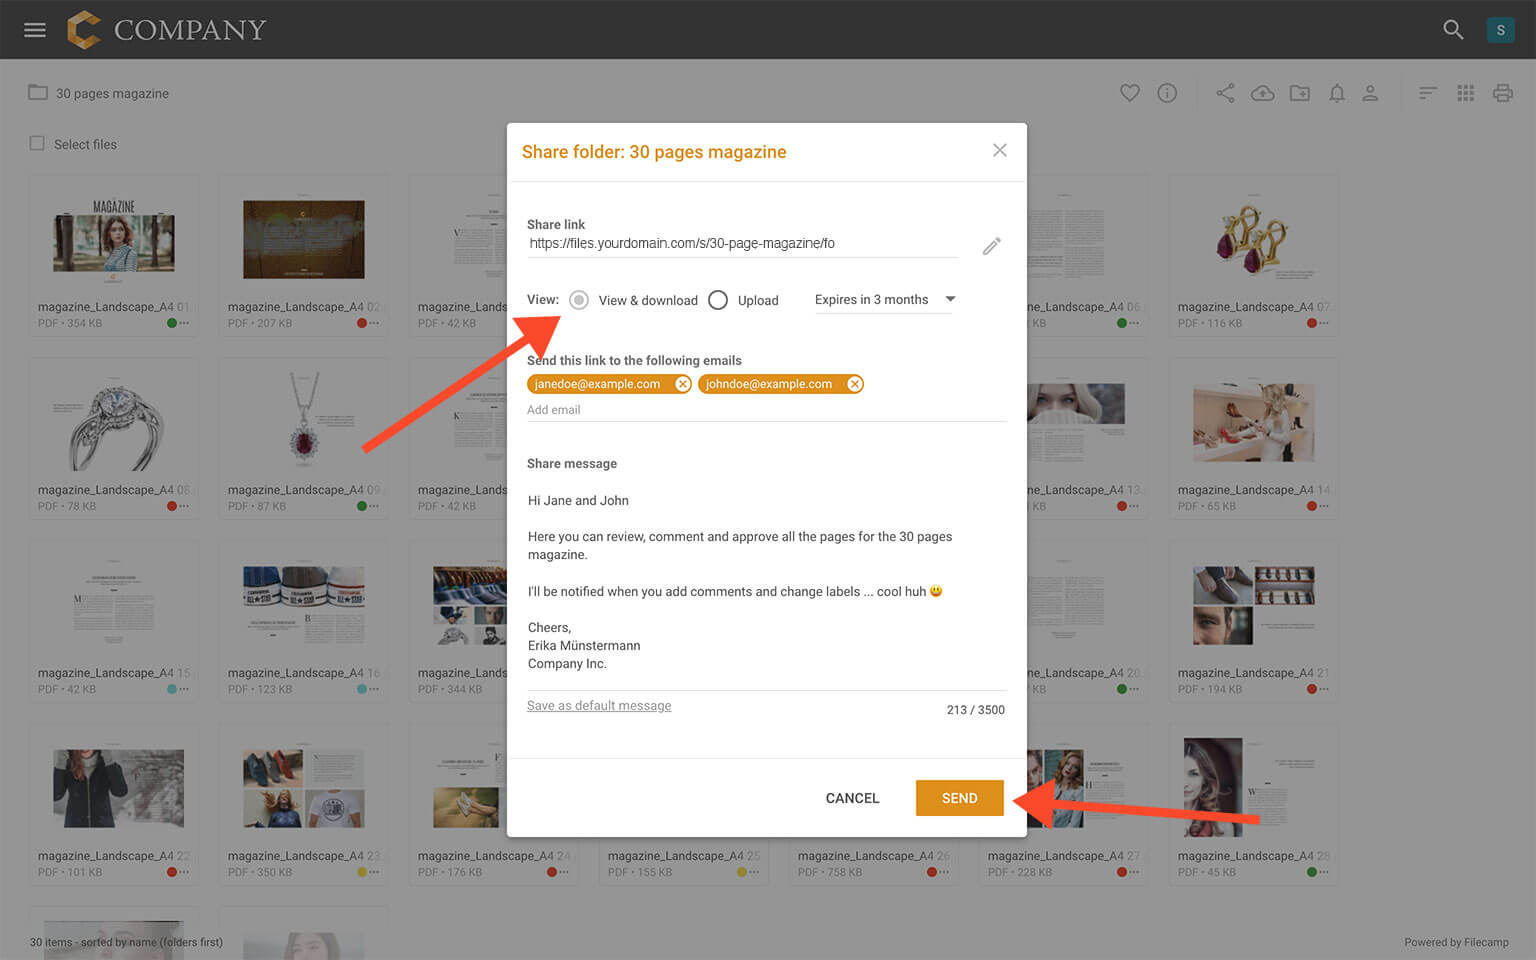This screenshot has height=960, width=1536.
Task: Open the sort order menu icon
Action: (1427, 93)
